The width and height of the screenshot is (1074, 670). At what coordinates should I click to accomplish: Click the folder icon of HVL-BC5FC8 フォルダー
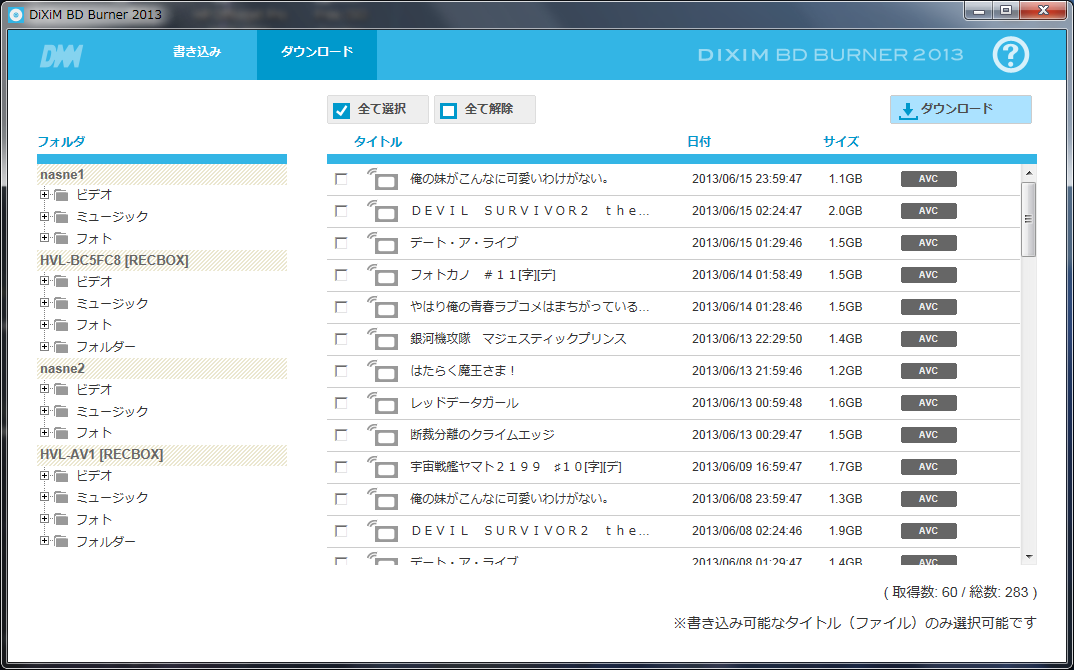pos(62,347)
